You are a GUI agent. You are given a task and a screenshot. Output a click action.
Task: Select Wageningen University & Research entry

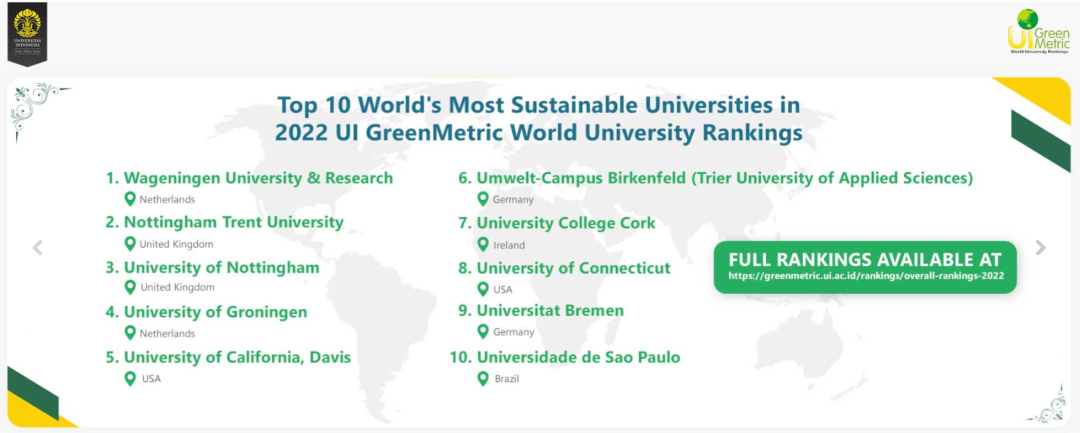click(x=249, y=178)
